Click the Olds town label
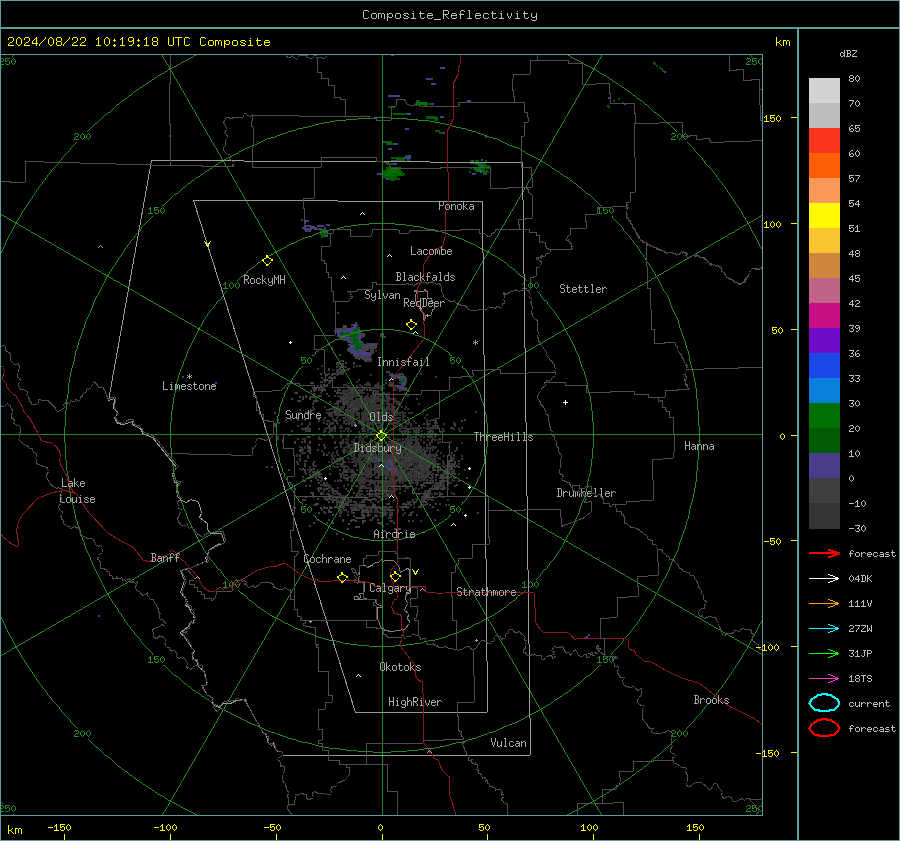 381,417
